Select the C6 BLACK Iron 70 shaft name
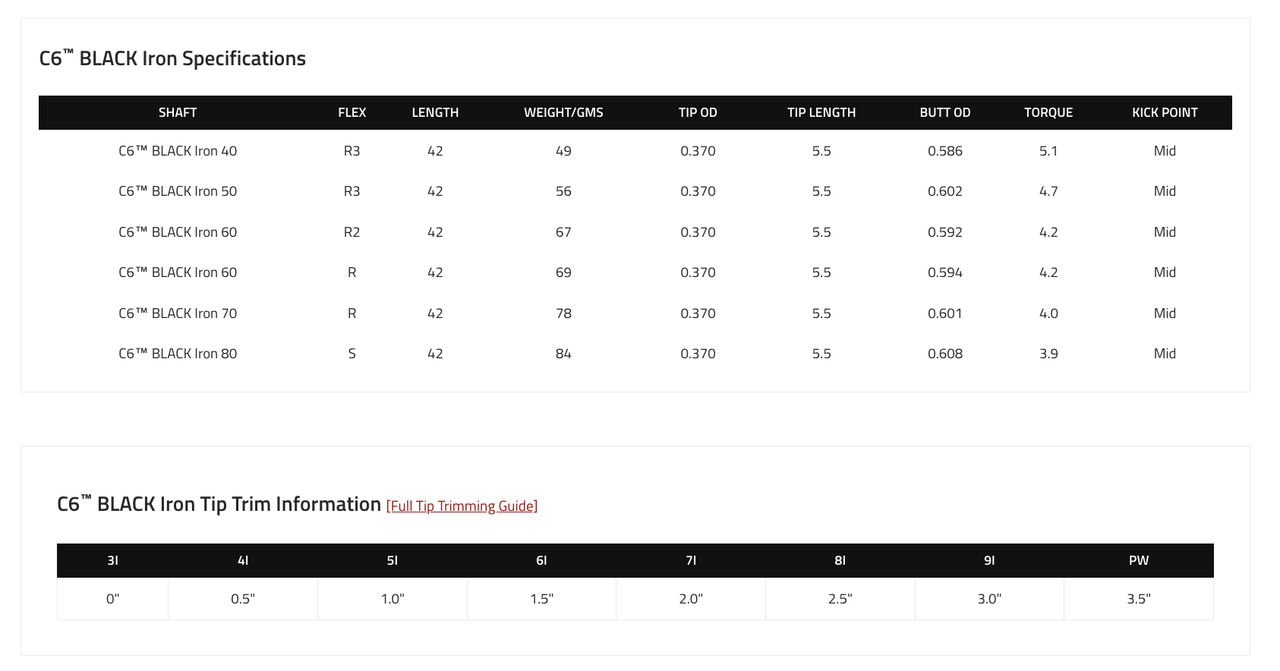The image size is (1280, 671). pos(178,313)
